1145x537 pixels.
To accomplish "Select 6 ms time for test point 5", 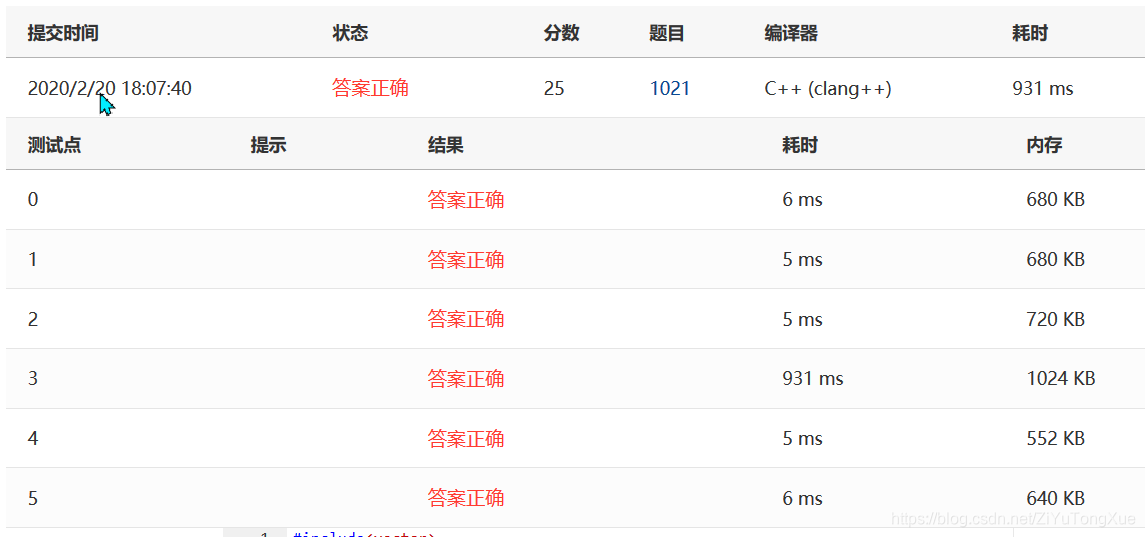I will (x=803, y=498).
